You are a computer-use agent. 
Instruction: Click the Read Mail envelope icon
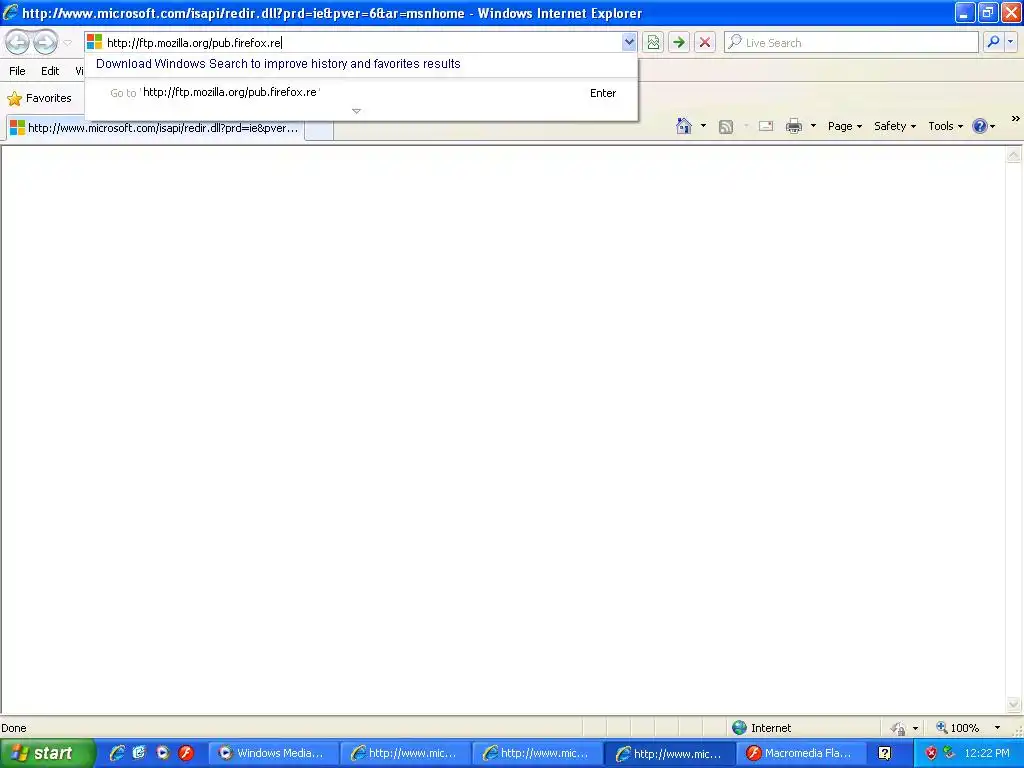tap(765, 126)
